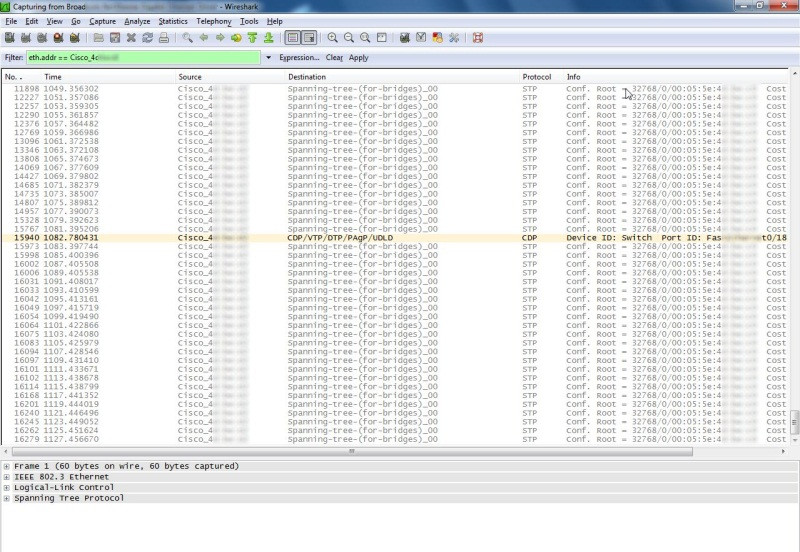The height and width of the screenshot is (552, 800).
Task: Open the filter history dropdown arrow
Action: point(268,58)
